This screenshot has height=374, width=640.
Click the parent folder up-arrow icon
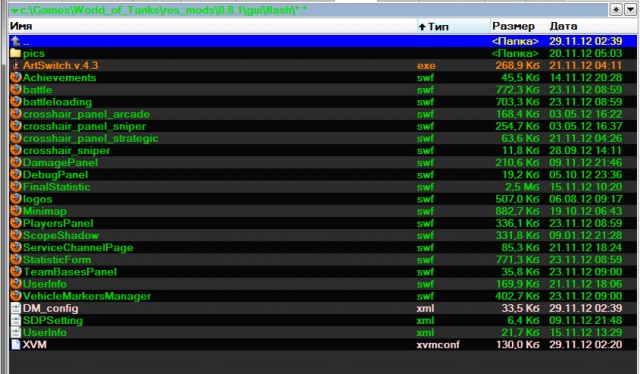click(16, 41)
